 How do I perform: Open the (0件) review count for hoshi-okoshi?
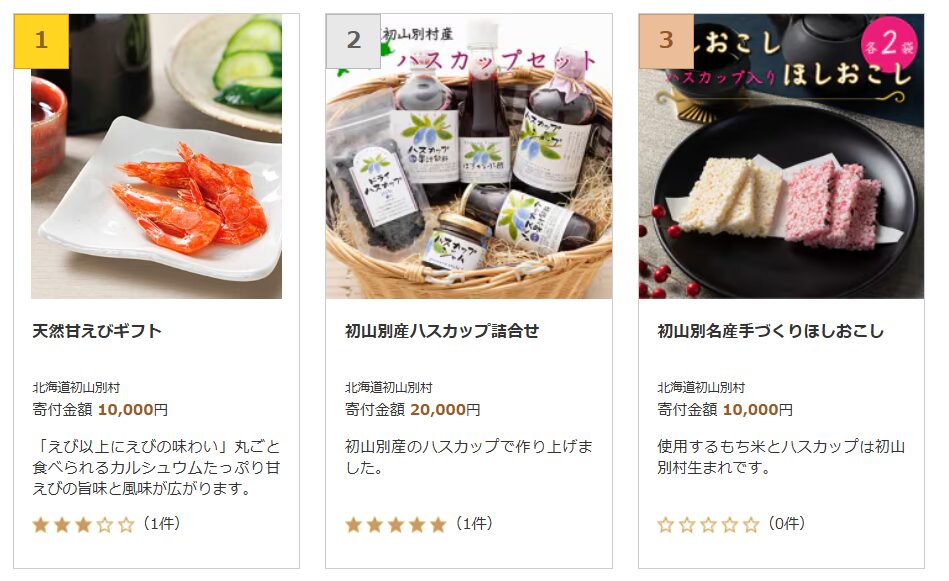pos(787,524)
